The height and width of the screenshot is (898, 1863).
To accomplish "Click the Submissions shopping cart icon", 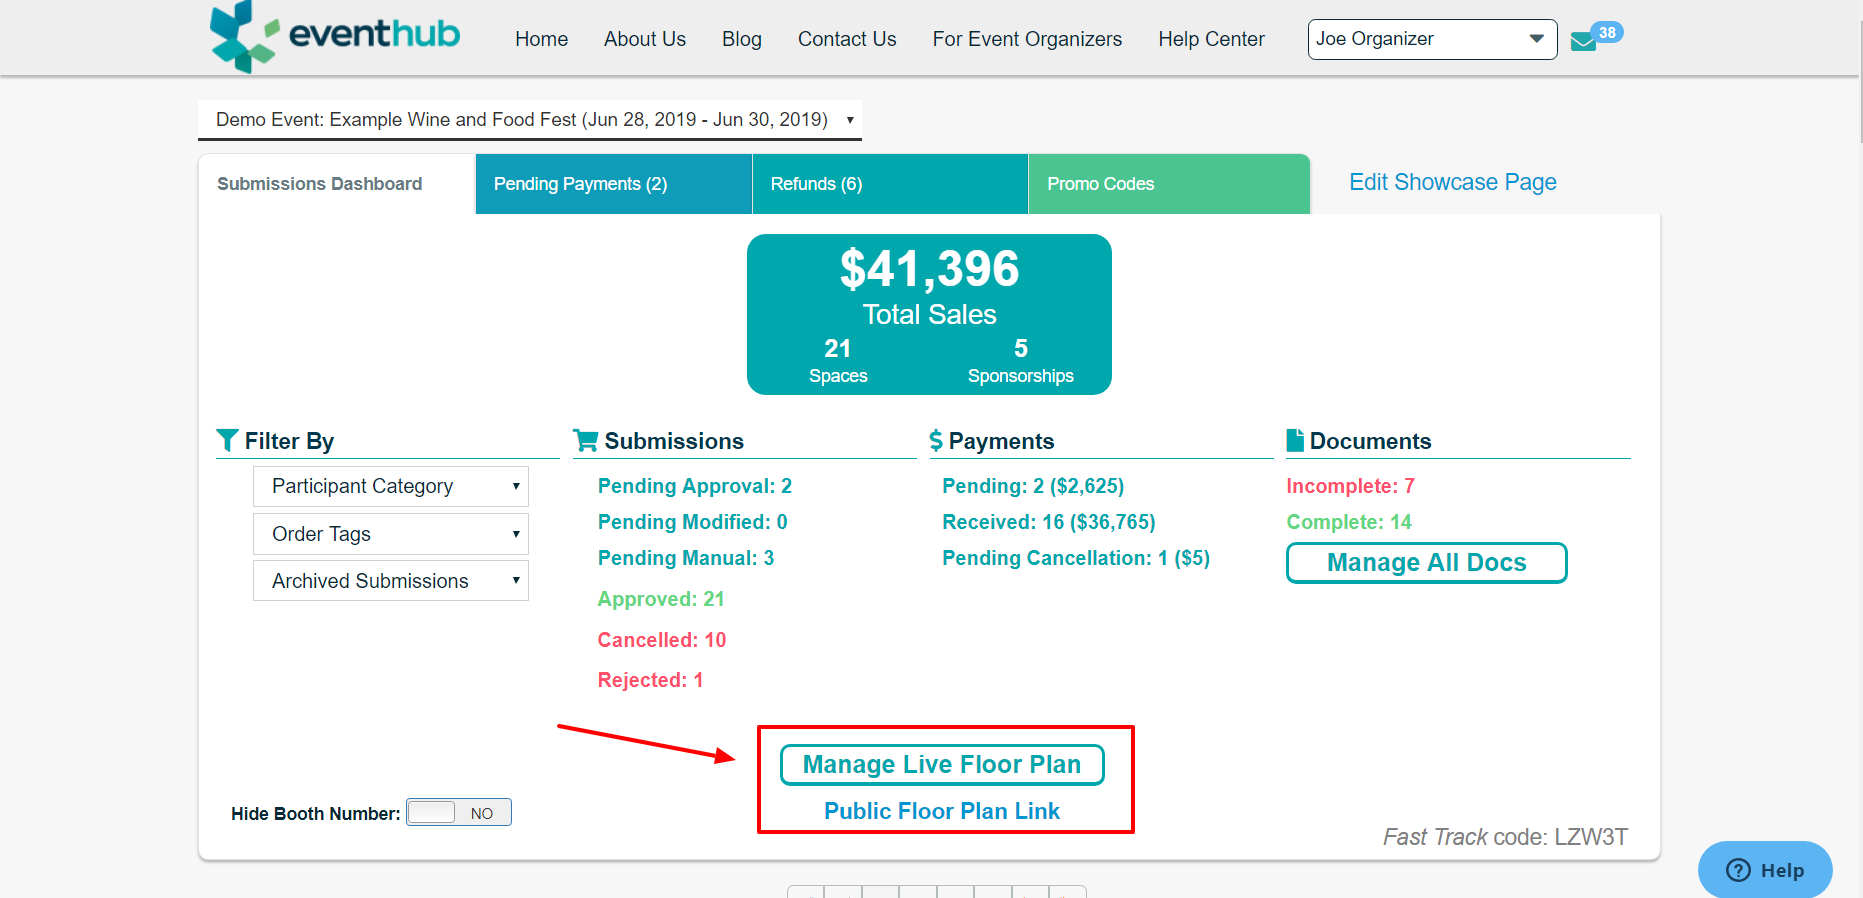I will (586, 440).
